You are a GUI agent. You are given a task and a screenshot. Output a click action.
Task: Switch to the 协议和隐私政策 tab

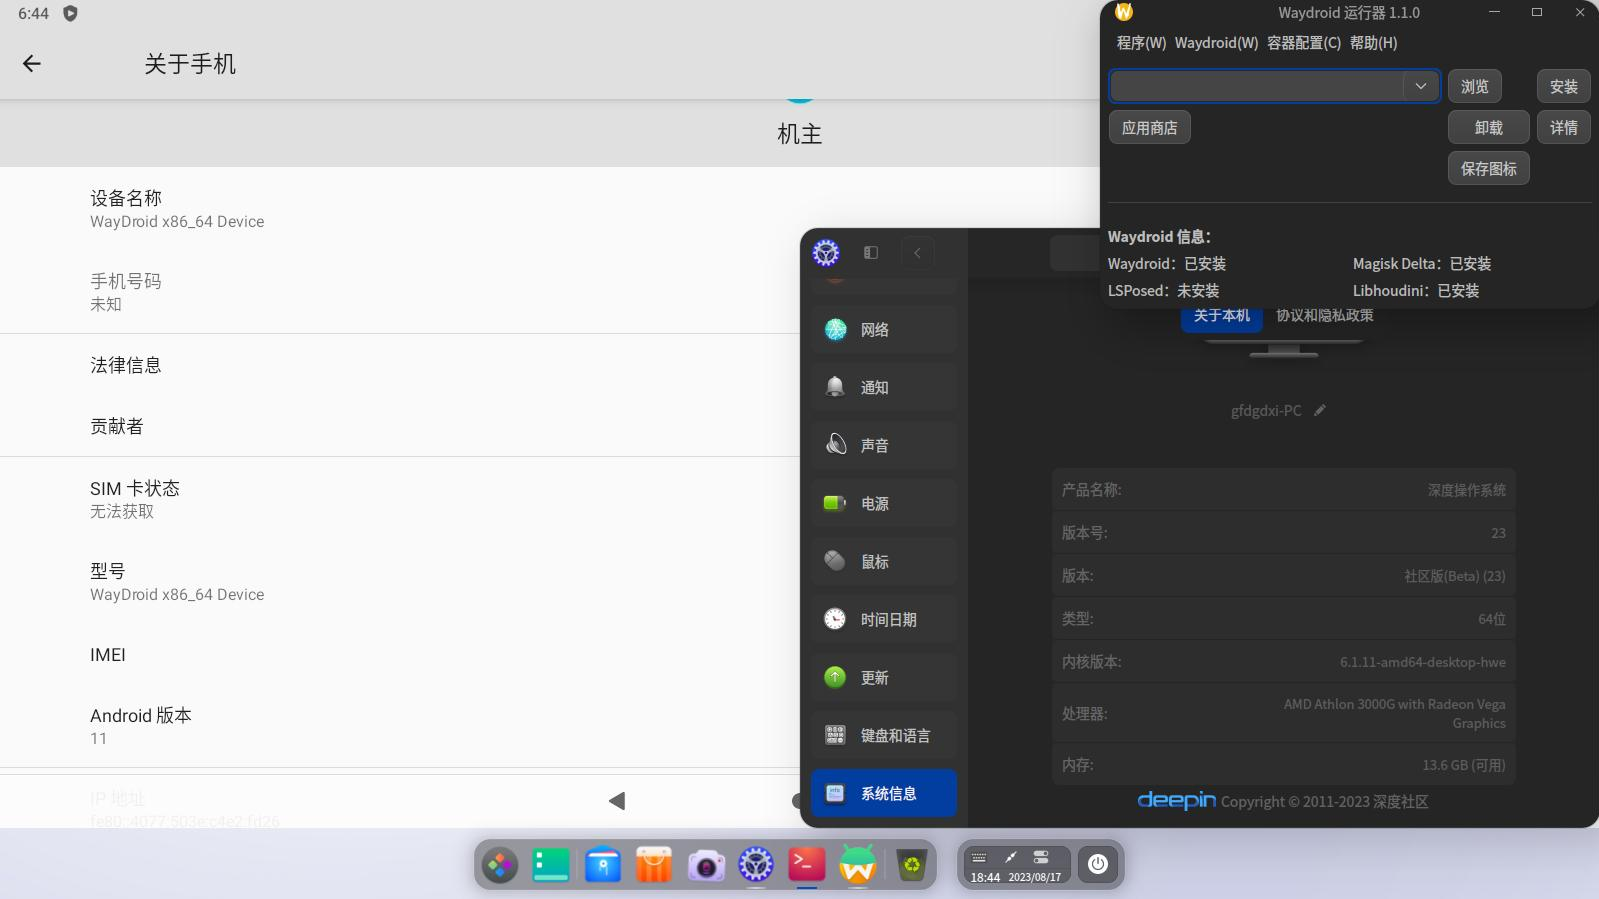click(1324, 316)
